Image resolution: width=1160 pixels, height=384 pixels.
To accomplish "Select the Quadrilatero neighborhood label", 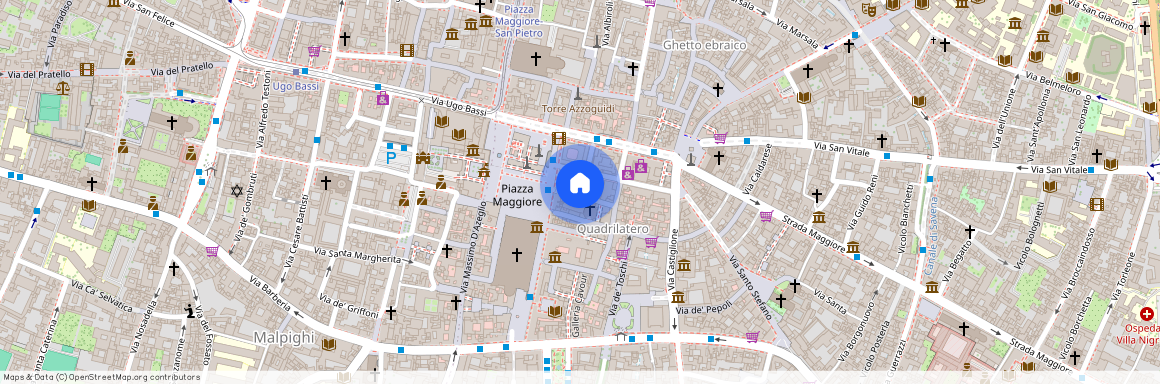I will [613, 229].
